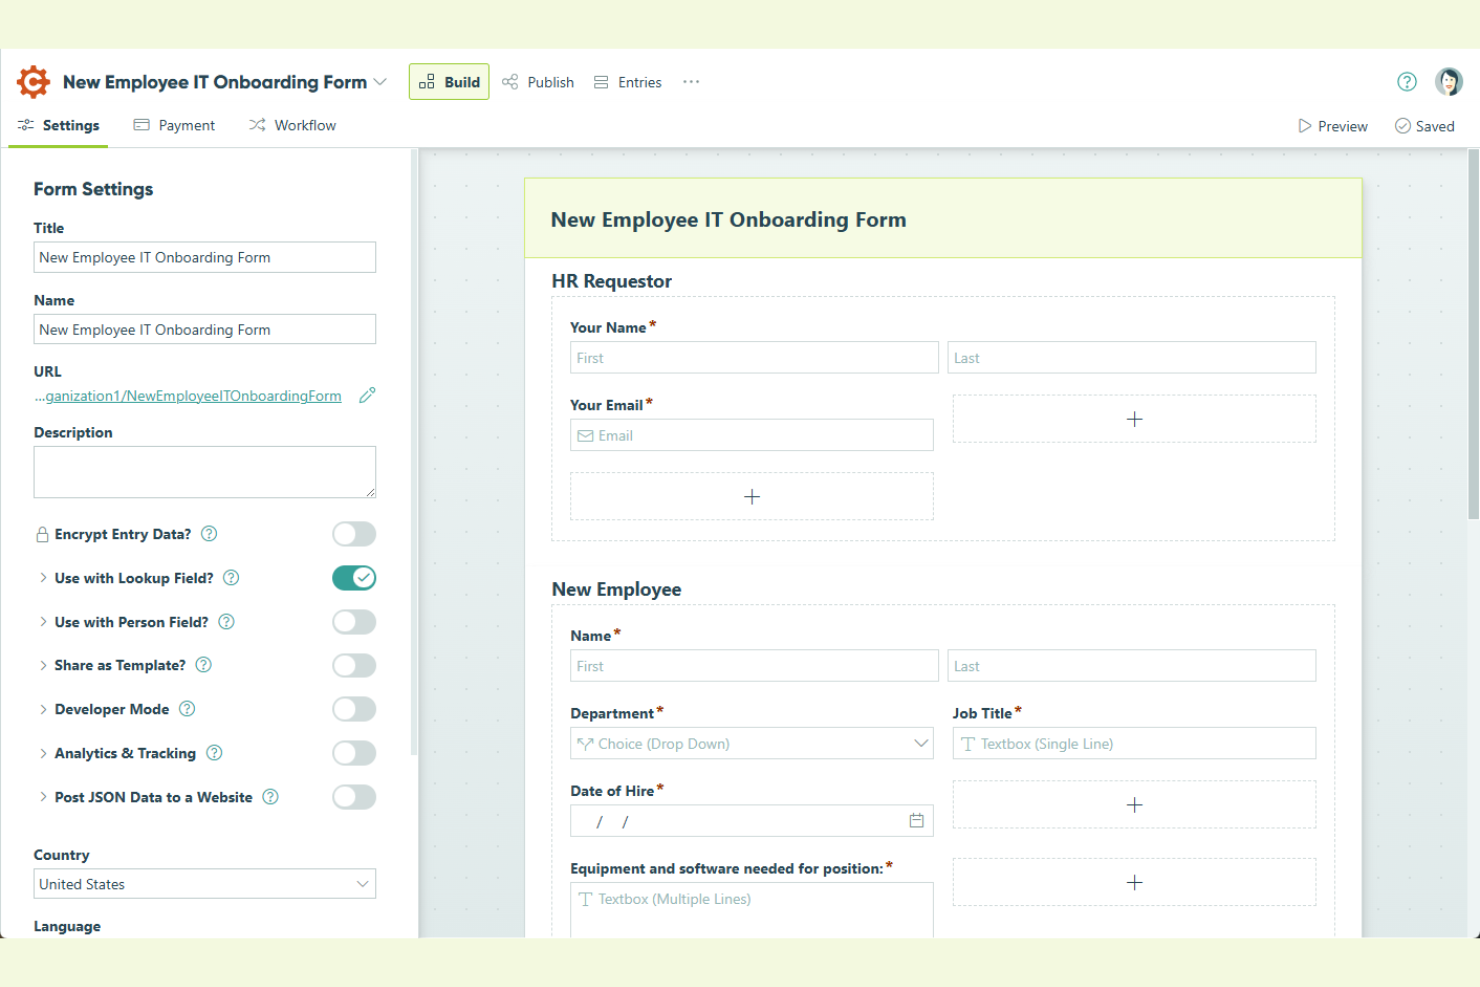Open the form title dropdown in the header
Viewport: 1480px width, 987px height.
[381, 81]
